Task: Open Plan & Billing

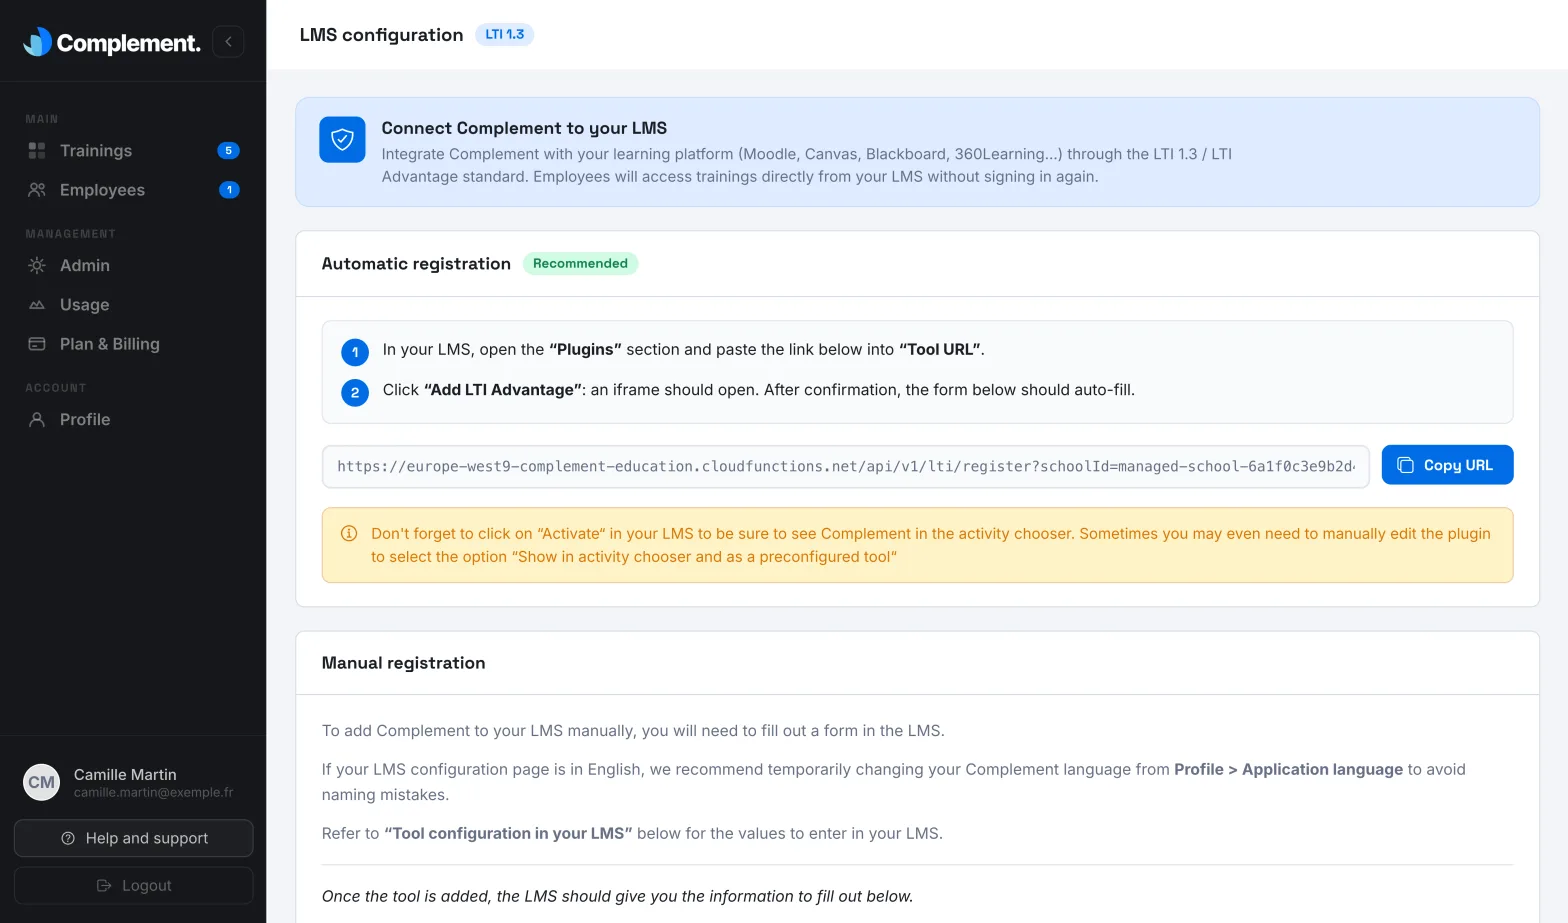Action: [133, 344]
